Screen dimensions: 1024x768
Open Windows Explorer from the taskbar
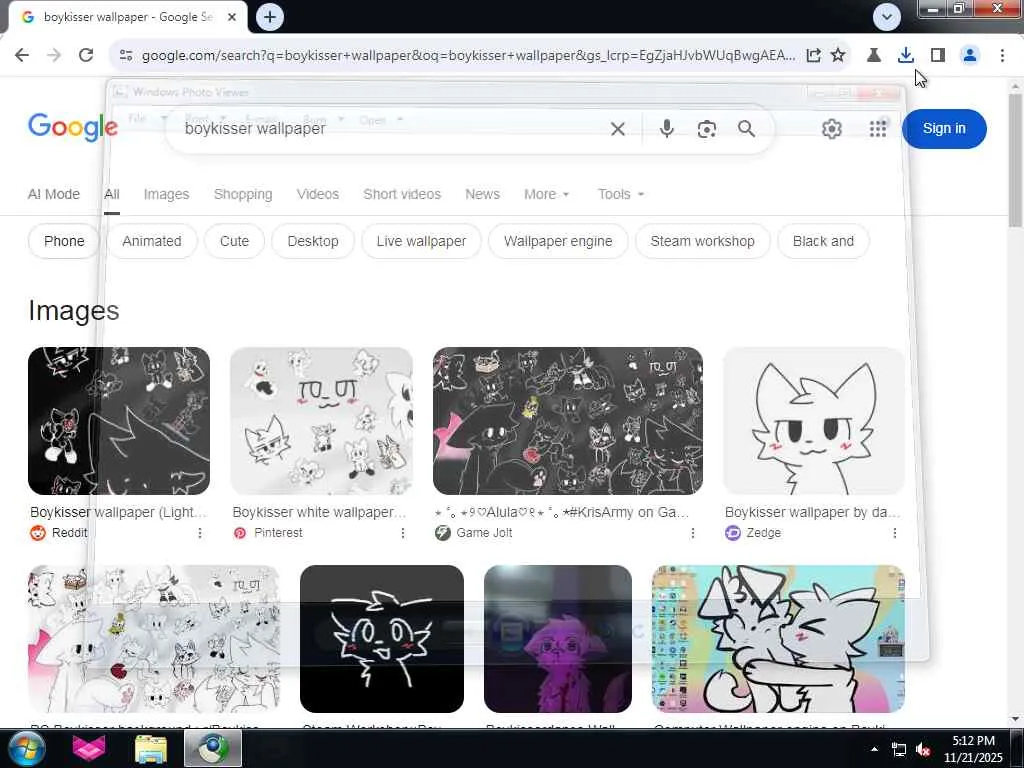151,748
